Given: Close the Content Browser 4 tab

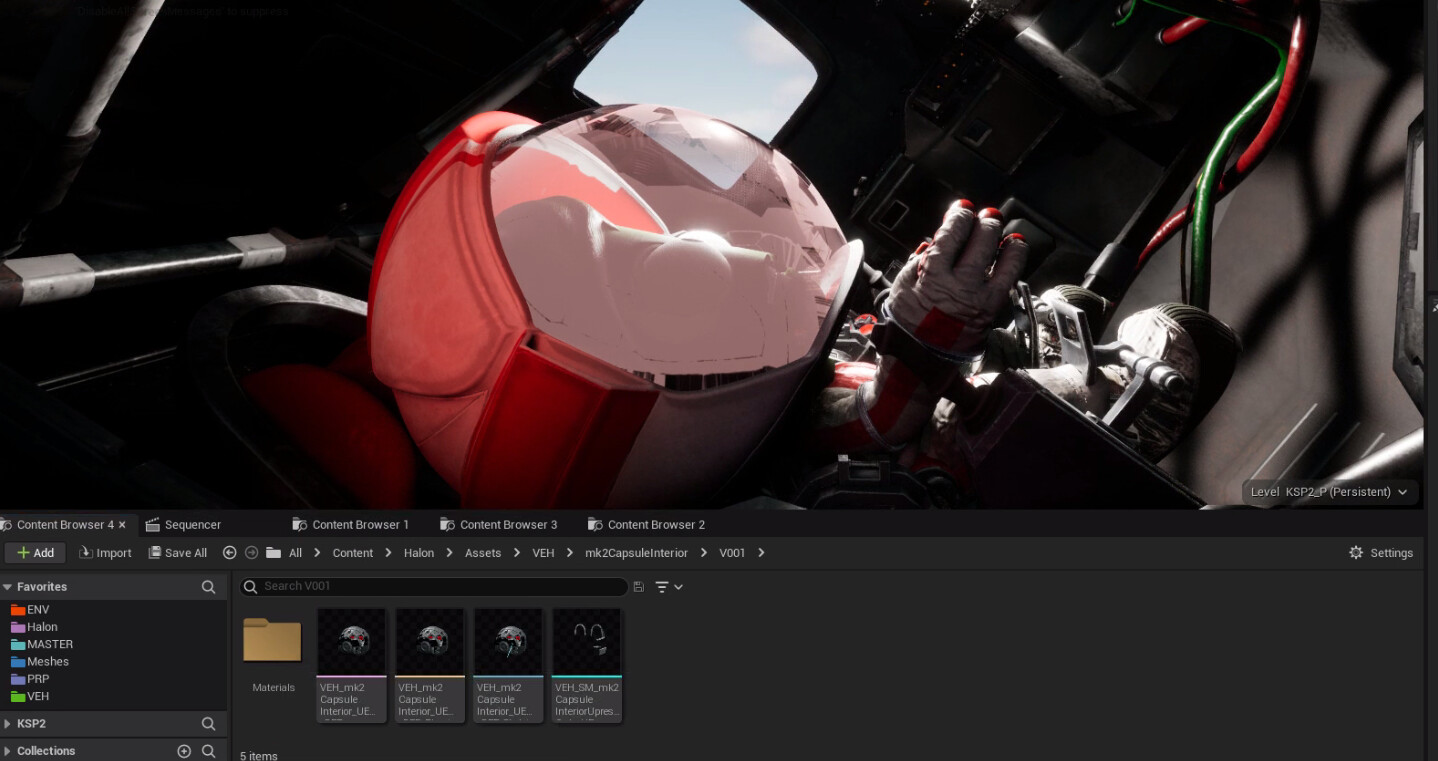Looking at the screenshot, I should [122, 525].
